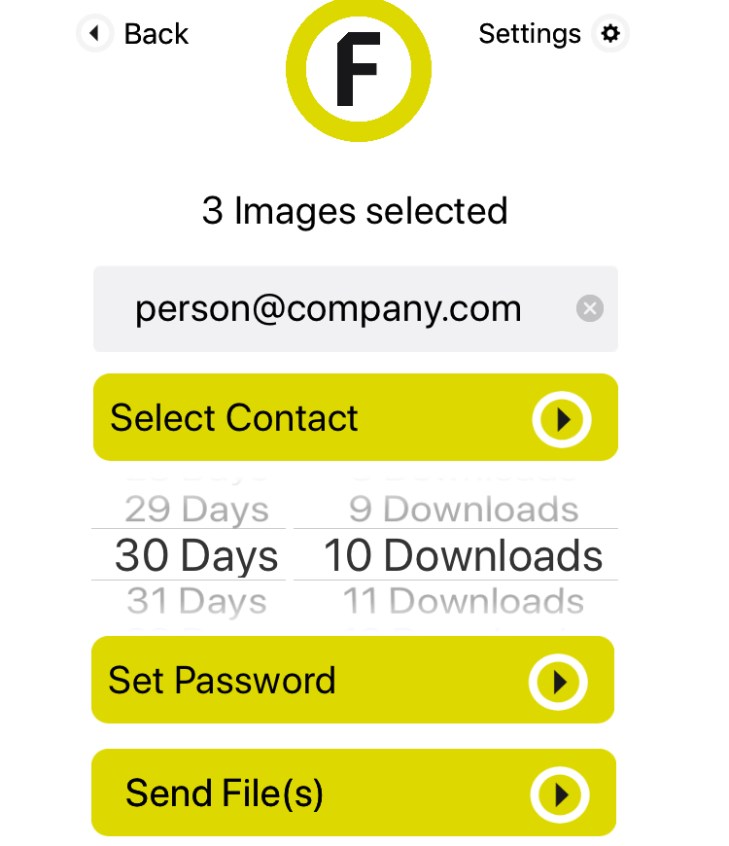Click the Set Password arrow icon

pyautogui.click(x=558, y=681)
